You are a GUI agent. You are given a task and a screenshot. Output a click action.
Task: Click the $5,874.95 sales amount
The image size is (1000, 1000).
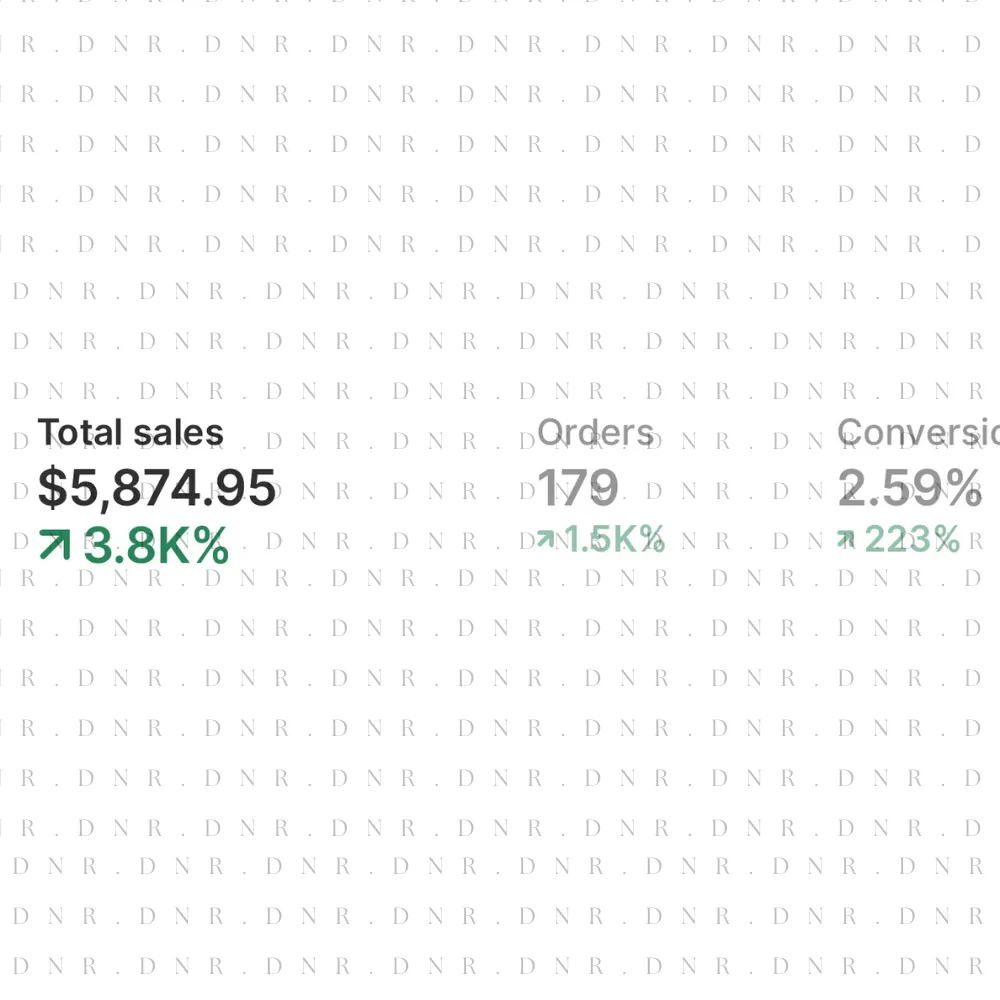(157, 488)
